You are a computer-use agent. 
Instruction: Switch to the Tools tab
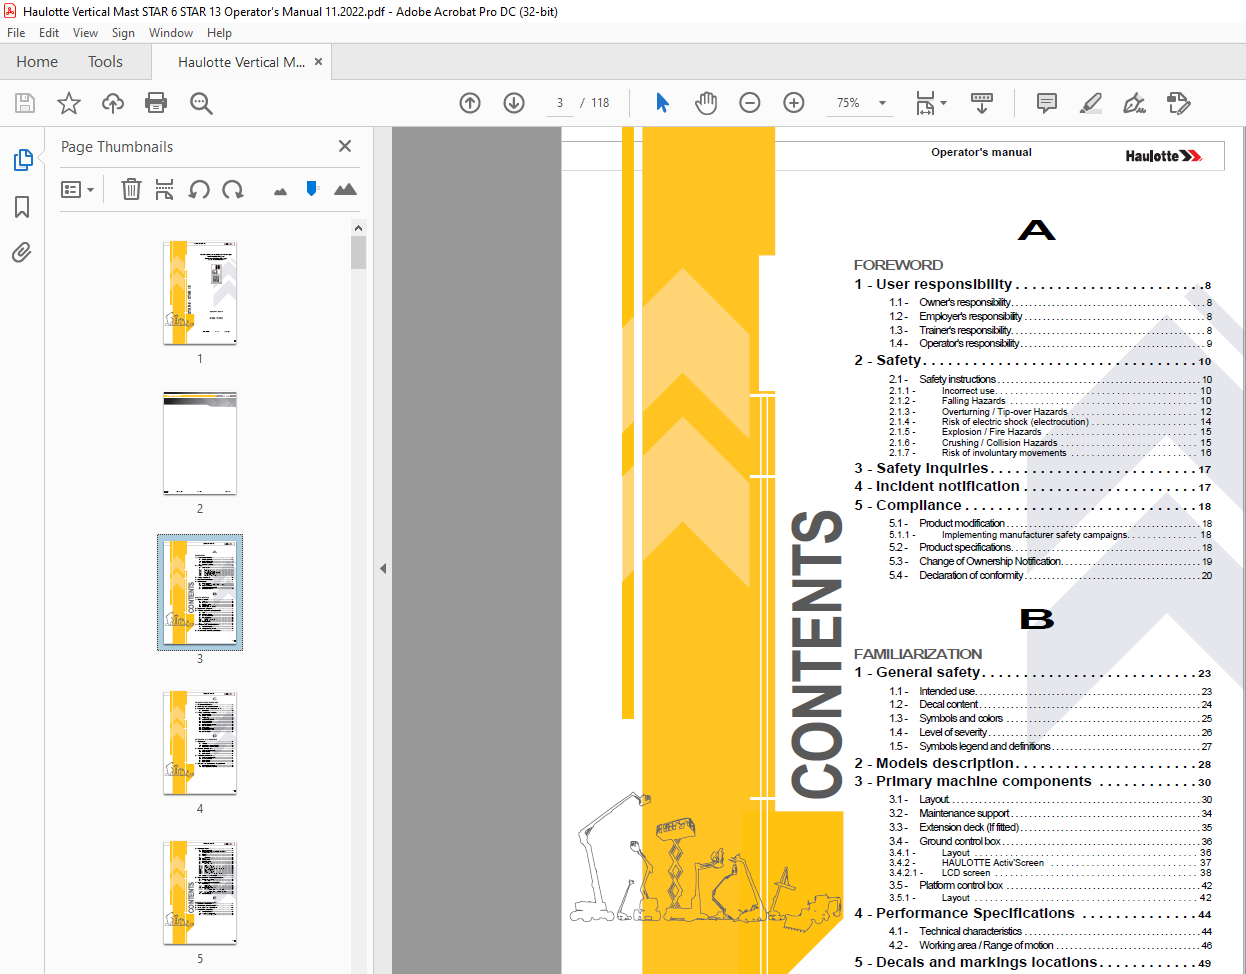click(105, 62)
